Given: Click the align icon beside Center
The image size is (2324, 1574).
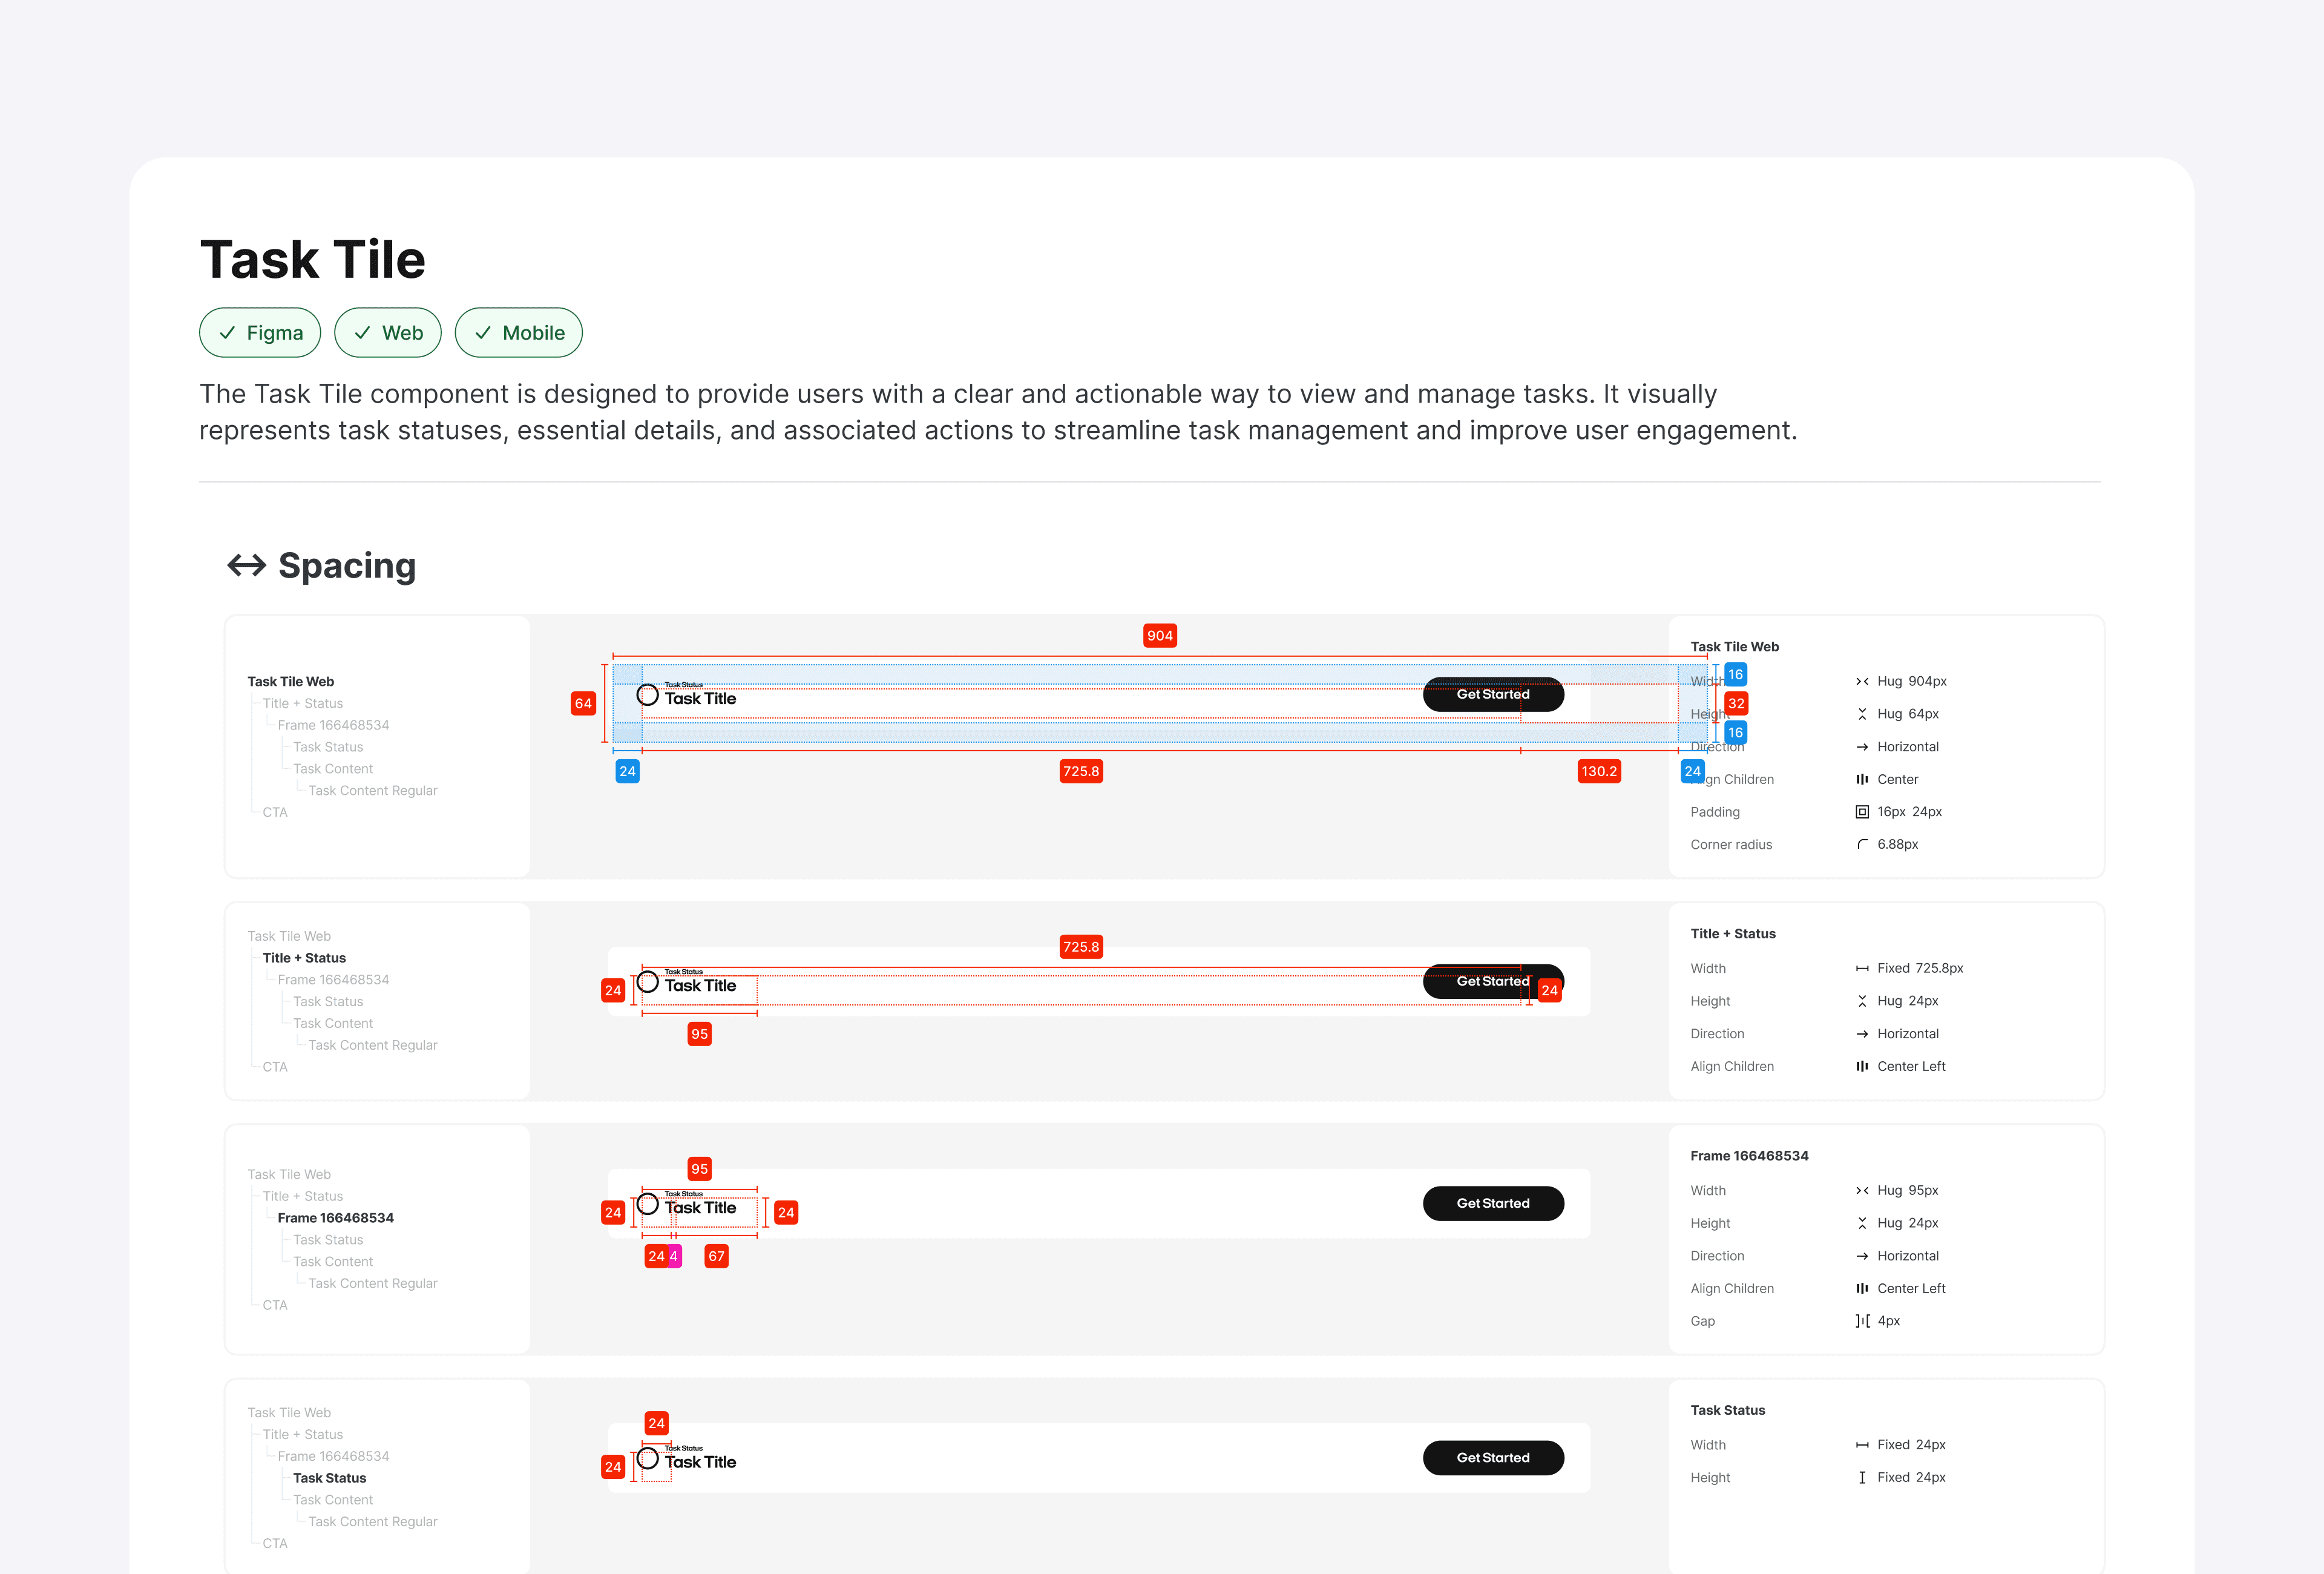Looking at the screenshot, I should 1862,779.
